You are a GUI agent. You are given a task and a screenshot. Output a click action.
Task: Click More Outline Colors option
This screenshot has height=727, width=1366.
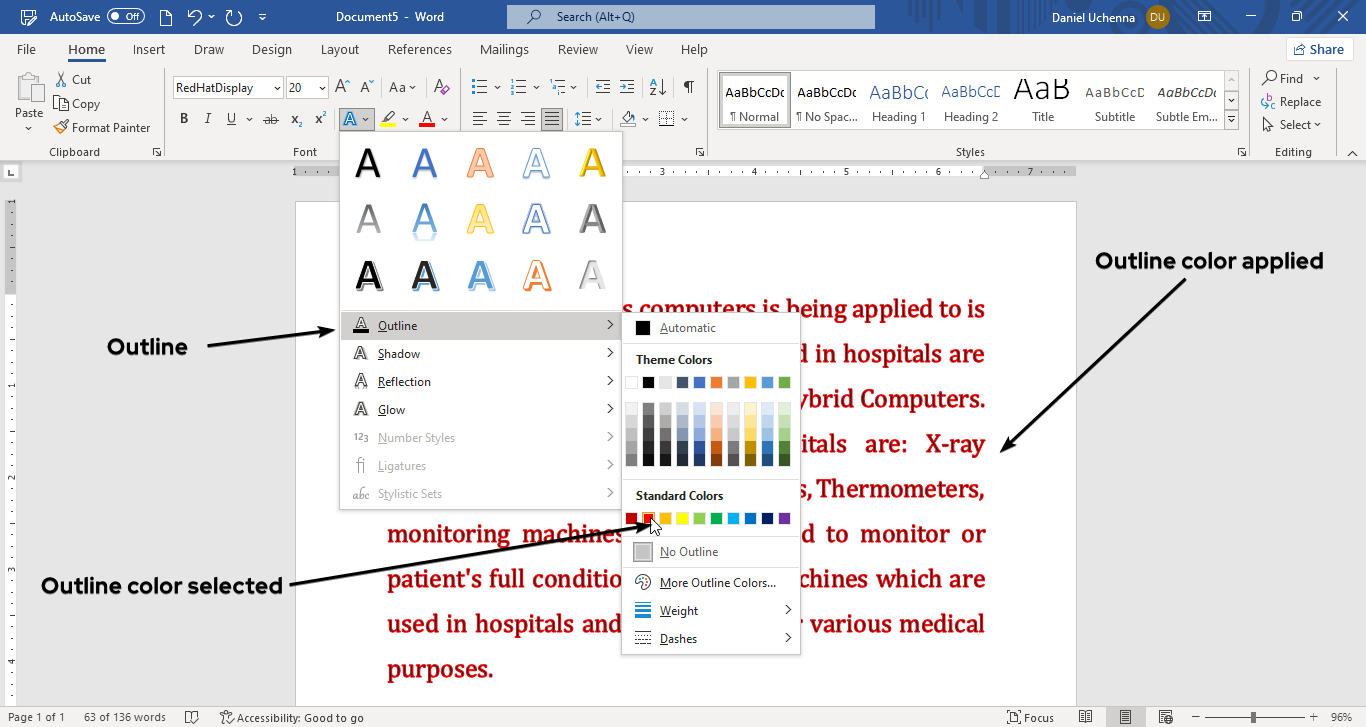coord(716,582)
